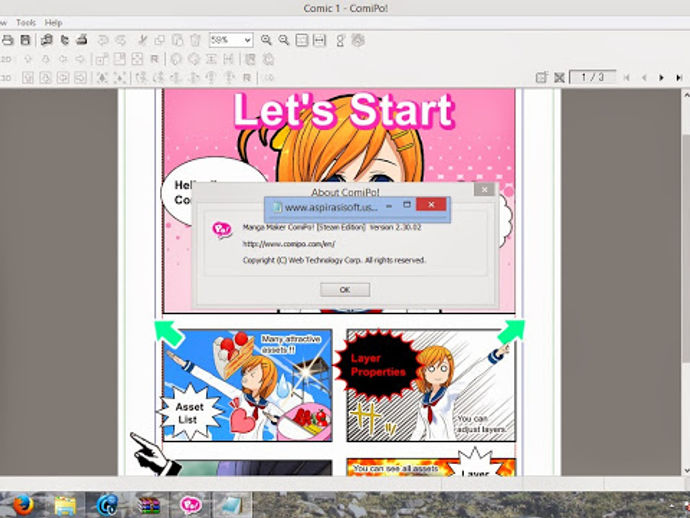Click the Delete trash can icon
The image size is (690, 518).
pos(195,40)
